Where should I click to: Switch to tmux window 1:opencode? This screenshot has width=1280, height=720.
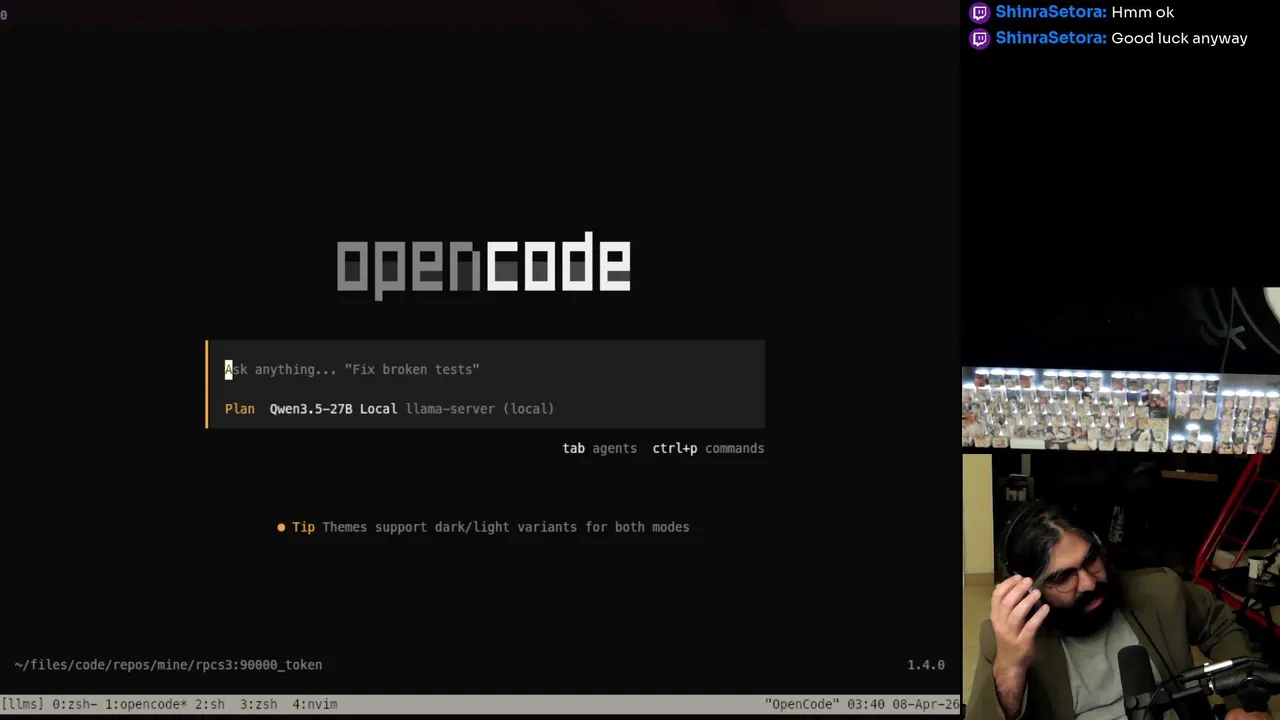pos(146,704)
